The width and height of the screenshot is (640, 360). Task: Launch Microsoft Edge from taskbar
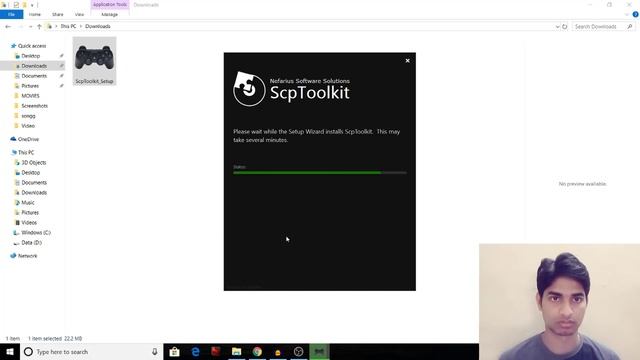195,351
